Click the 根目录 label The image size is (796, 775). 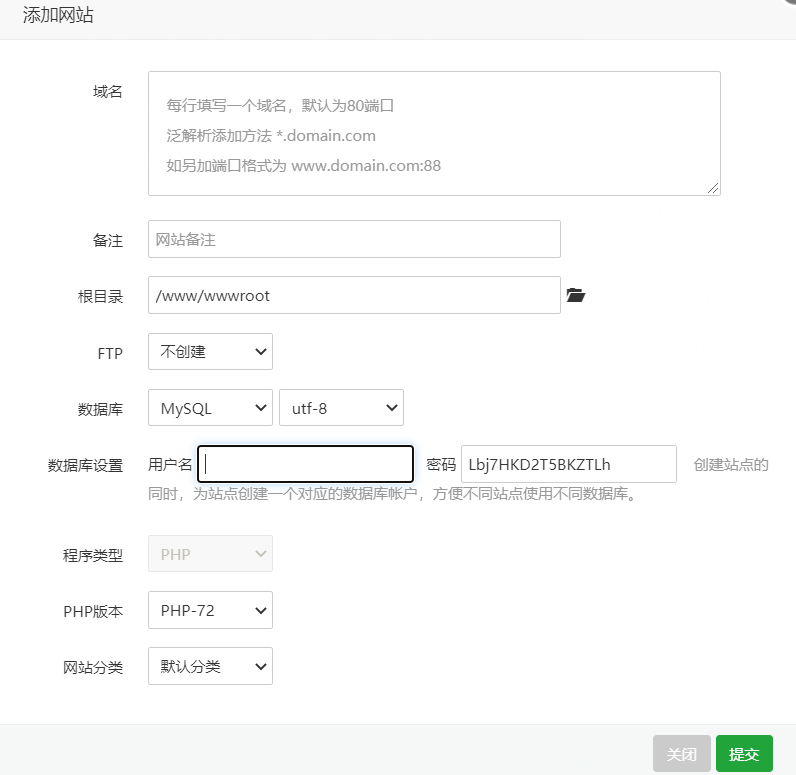[101, 296]
